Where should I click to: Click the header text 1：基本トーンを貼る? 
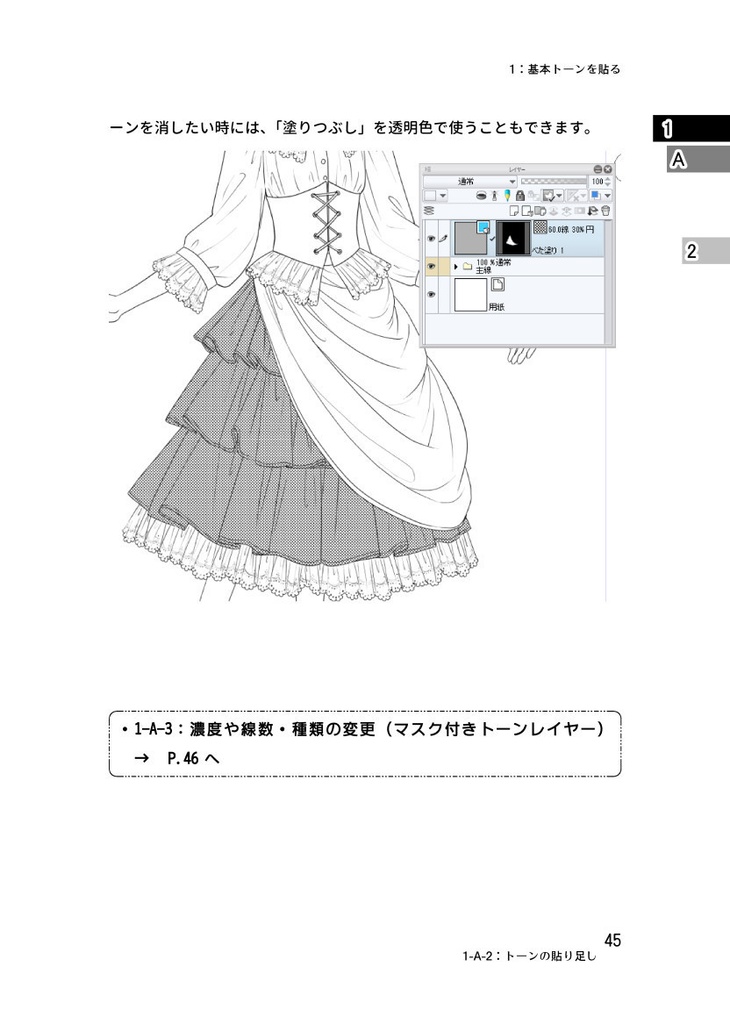click(565, 69)
